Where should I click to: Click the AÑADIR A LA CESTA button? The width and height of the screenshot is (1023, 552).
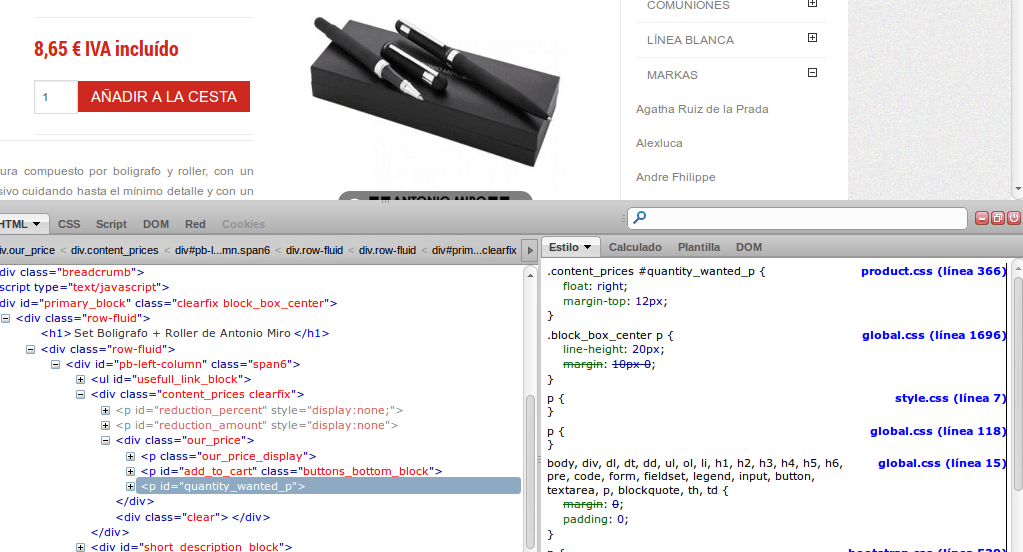[x=164, y=97]
